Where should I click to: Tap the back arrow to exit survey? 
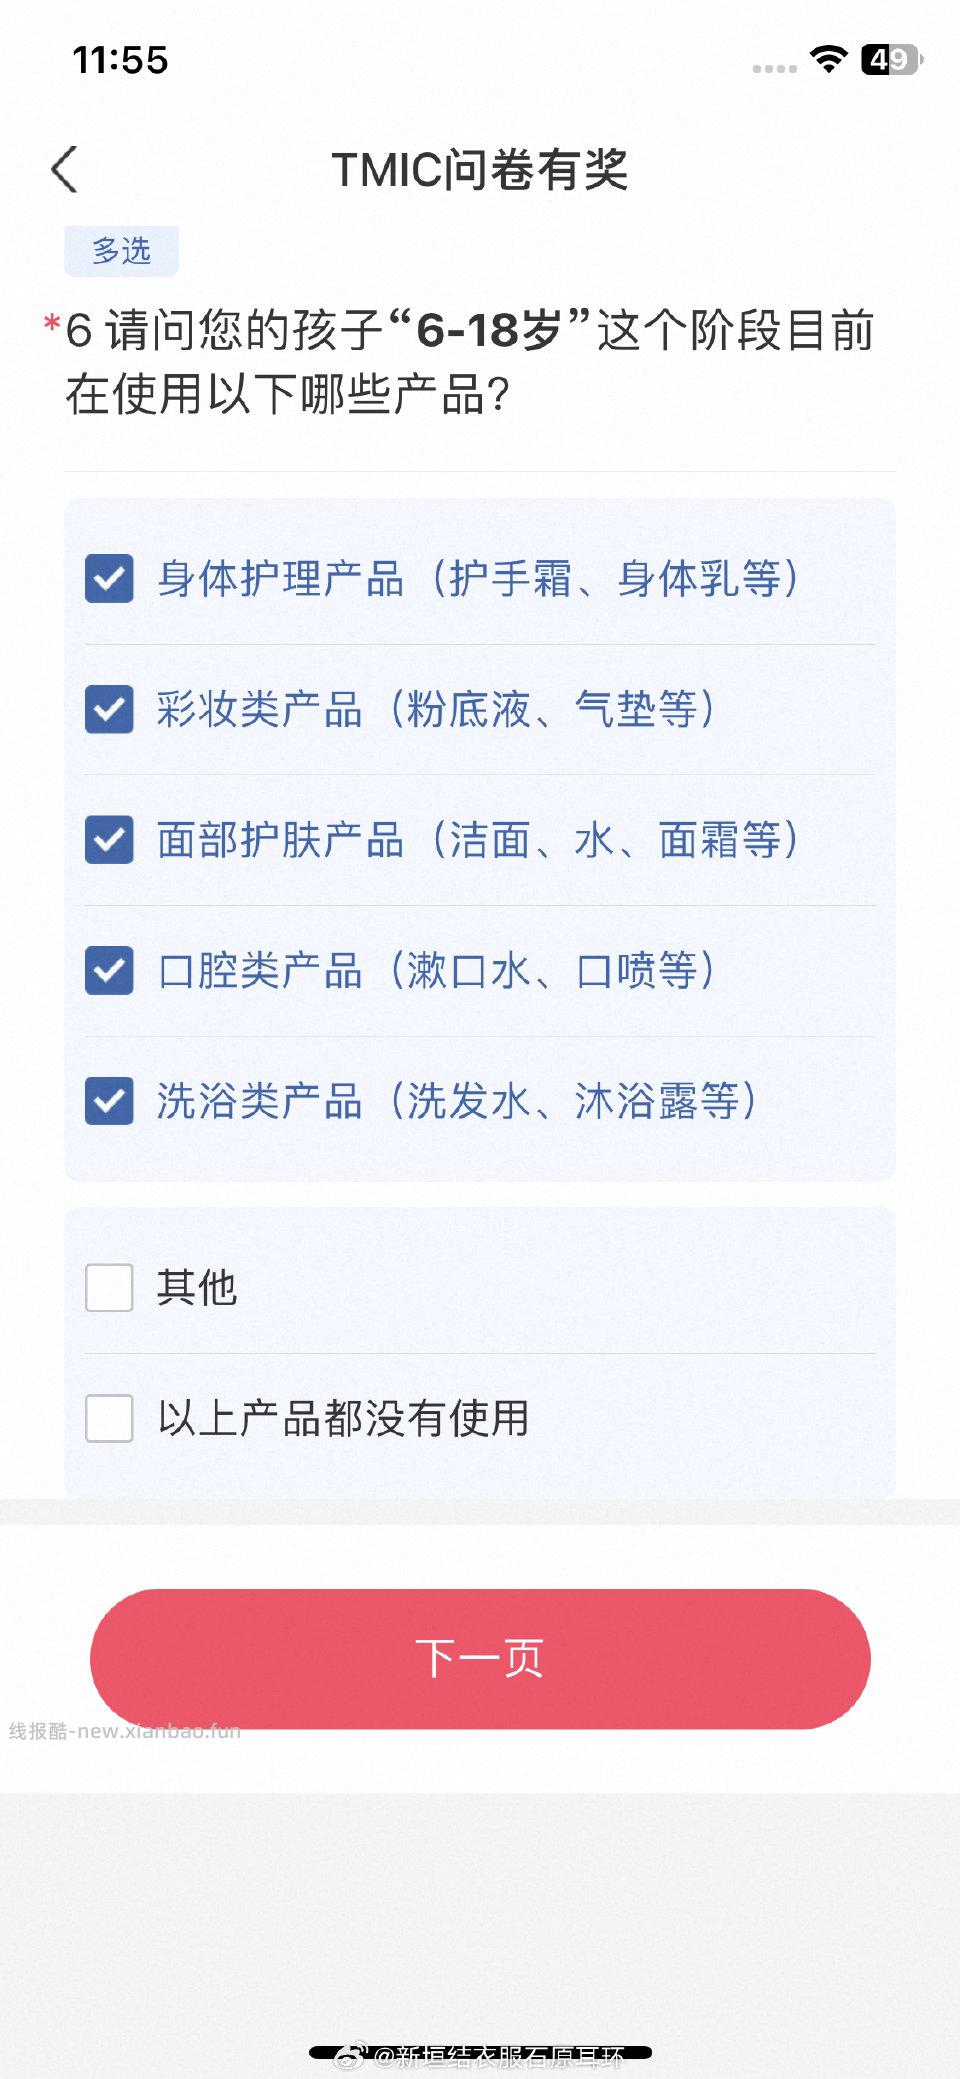pos(63,168)
